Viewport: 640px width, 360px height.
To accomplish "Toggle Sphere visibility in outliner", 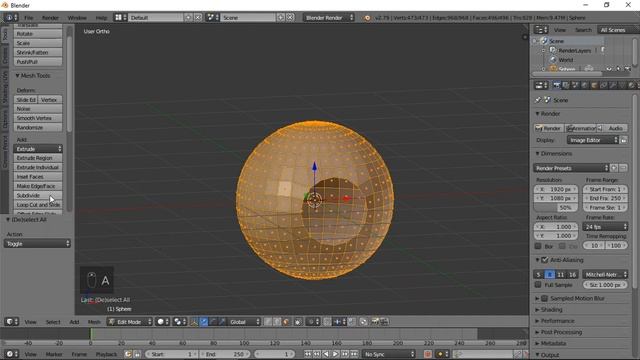I will click(x=609, y=69).
